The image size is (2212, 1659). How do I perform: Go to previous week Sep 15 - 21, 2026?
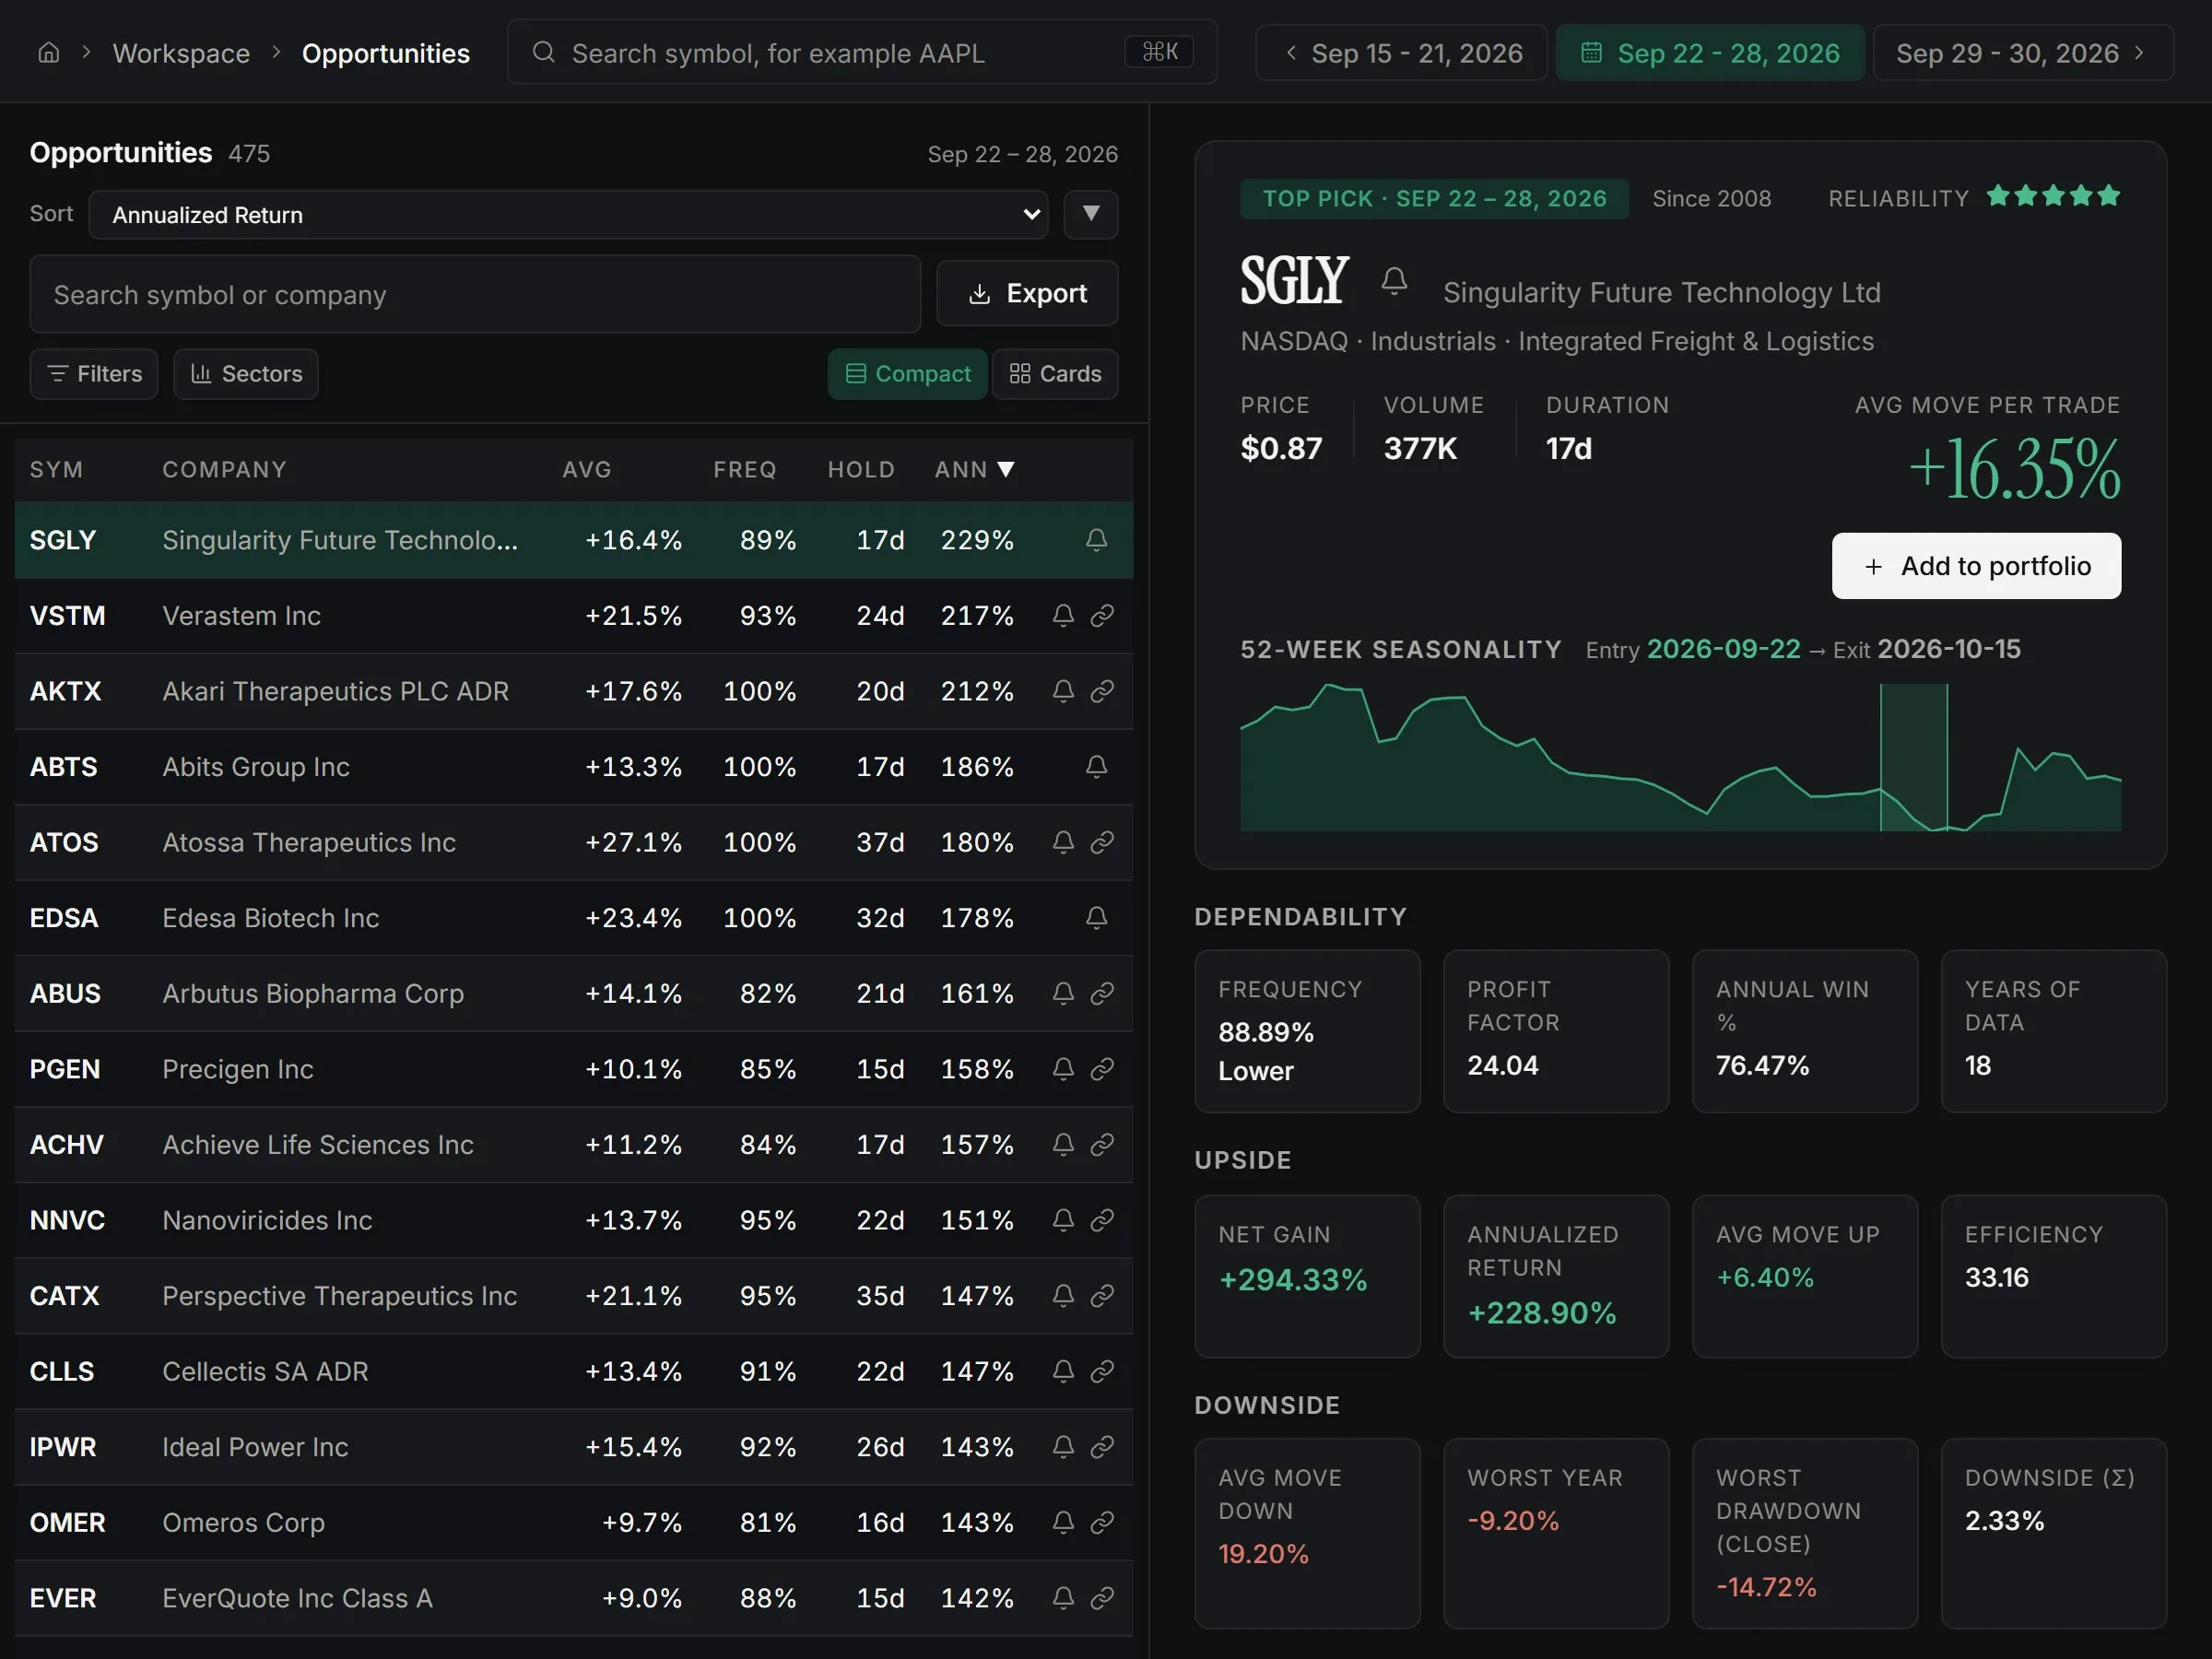pos(1401,53)
